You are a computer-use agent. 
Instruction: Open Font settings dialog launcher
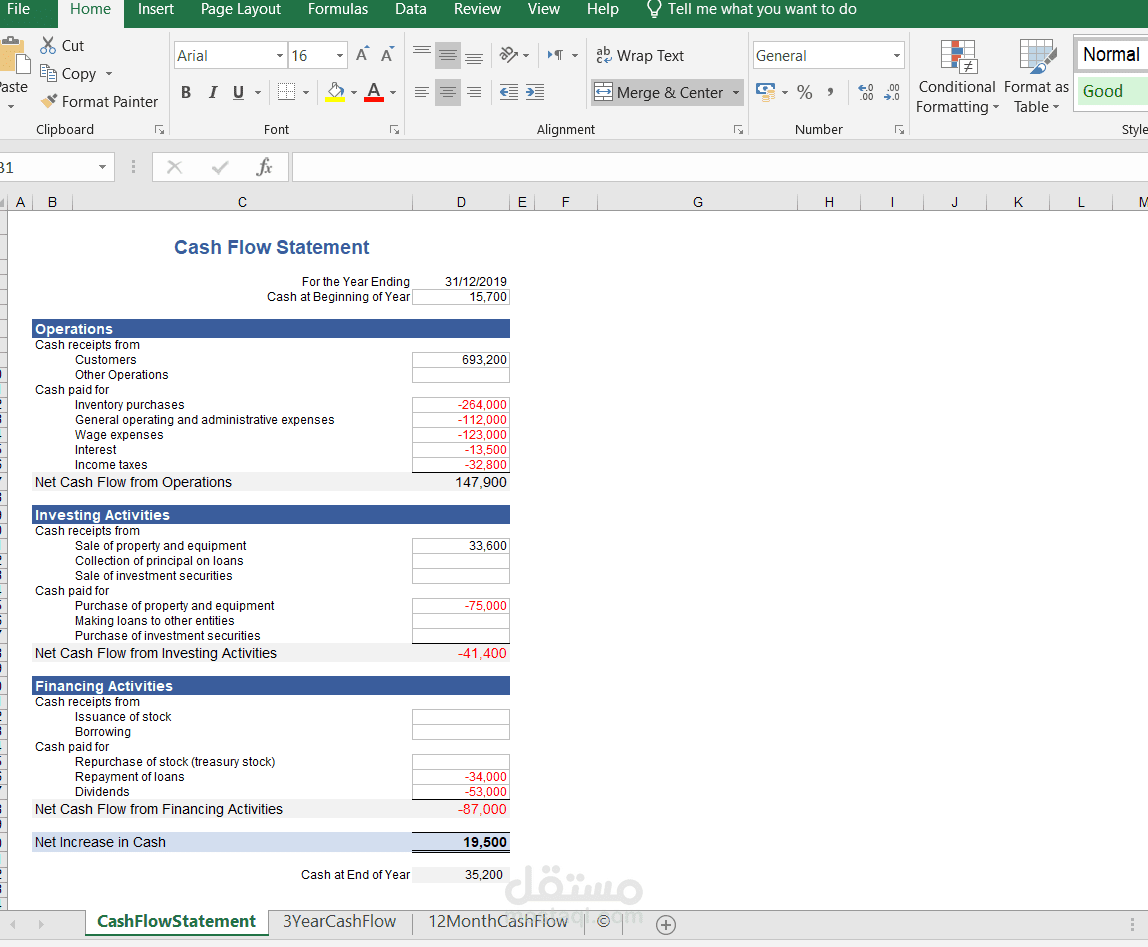(x=395, y=130)
